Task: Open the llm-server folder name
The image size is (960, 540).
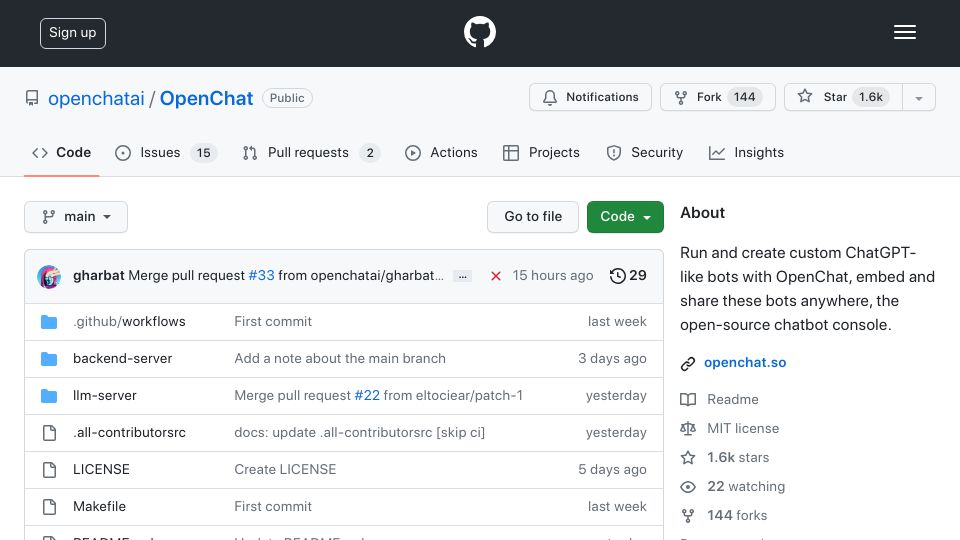Action: pos(105,396)
